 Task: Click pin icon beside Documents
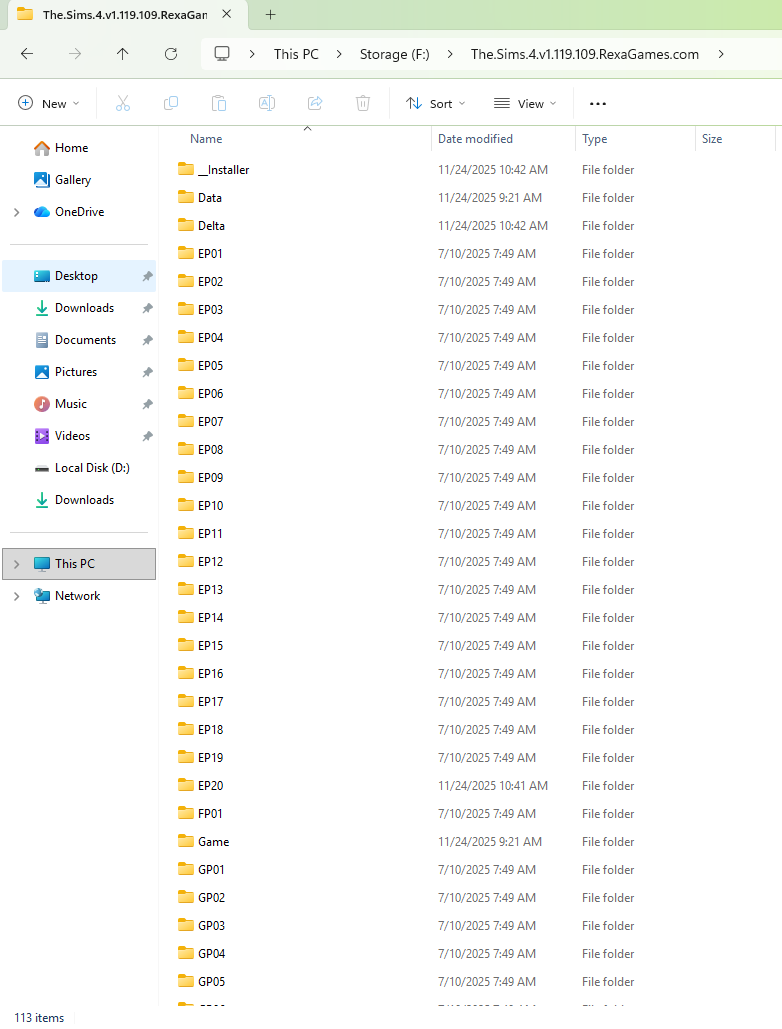pyautogui.click(x=147, y=340)
